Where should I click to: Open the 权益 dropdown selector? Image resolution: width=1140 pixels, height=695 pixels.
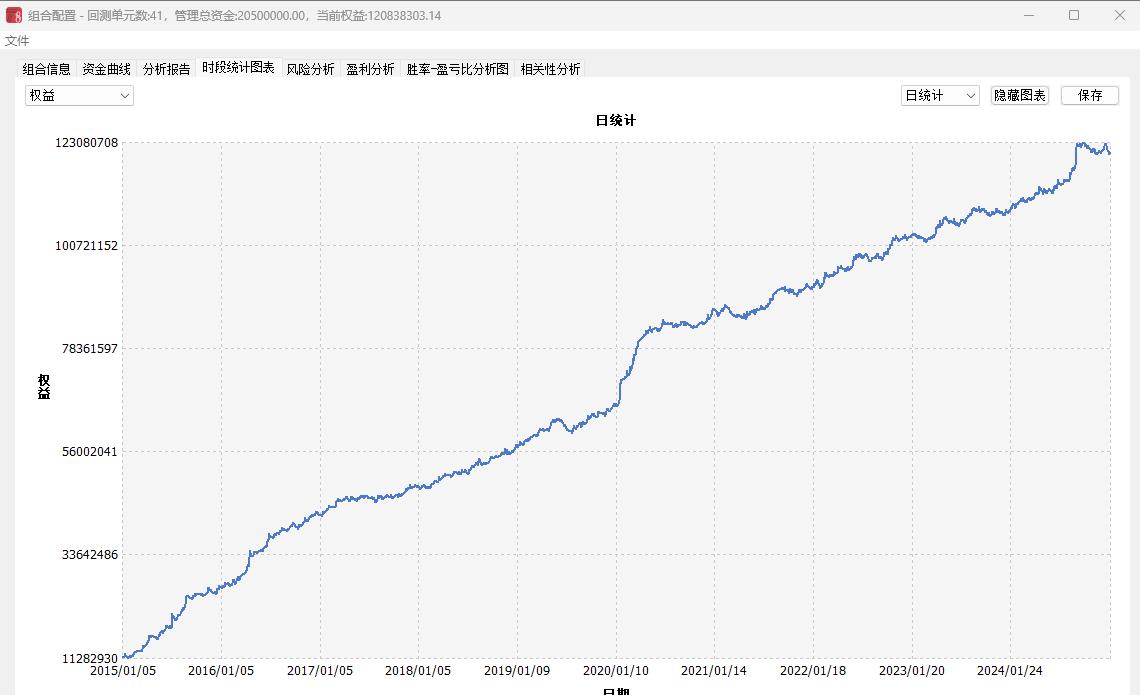(x=79, y=95)
